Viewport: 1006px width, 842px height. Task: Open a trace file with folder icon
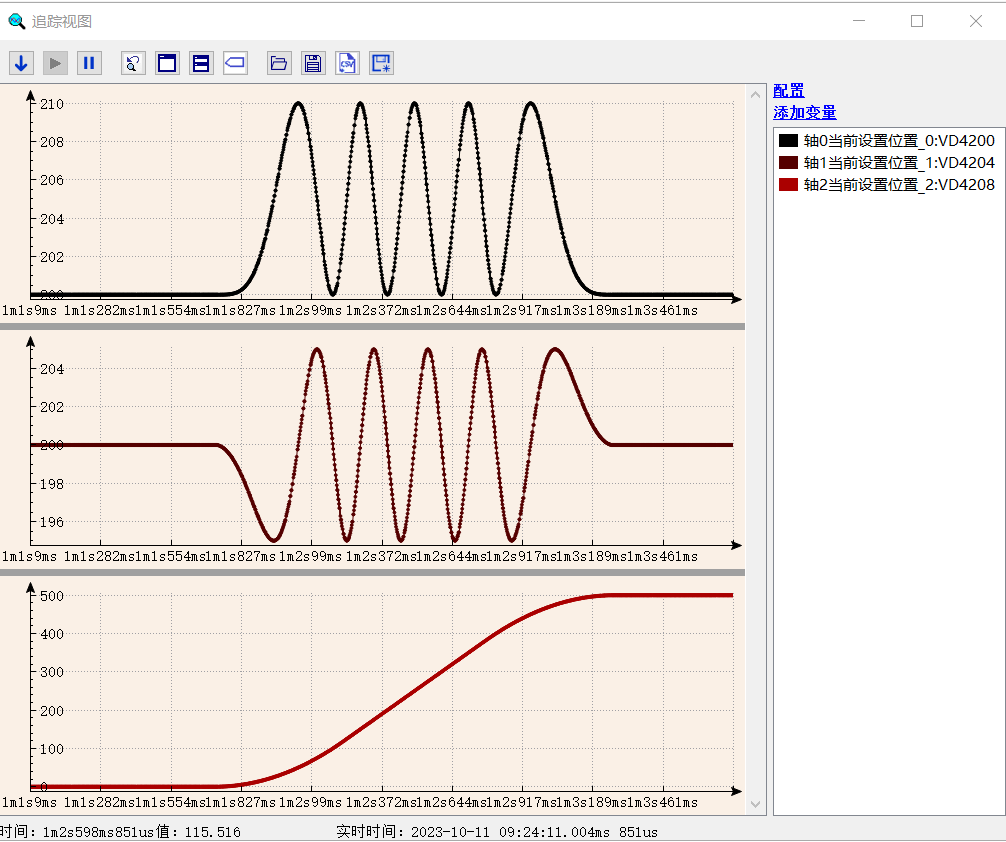click(278, 63)
